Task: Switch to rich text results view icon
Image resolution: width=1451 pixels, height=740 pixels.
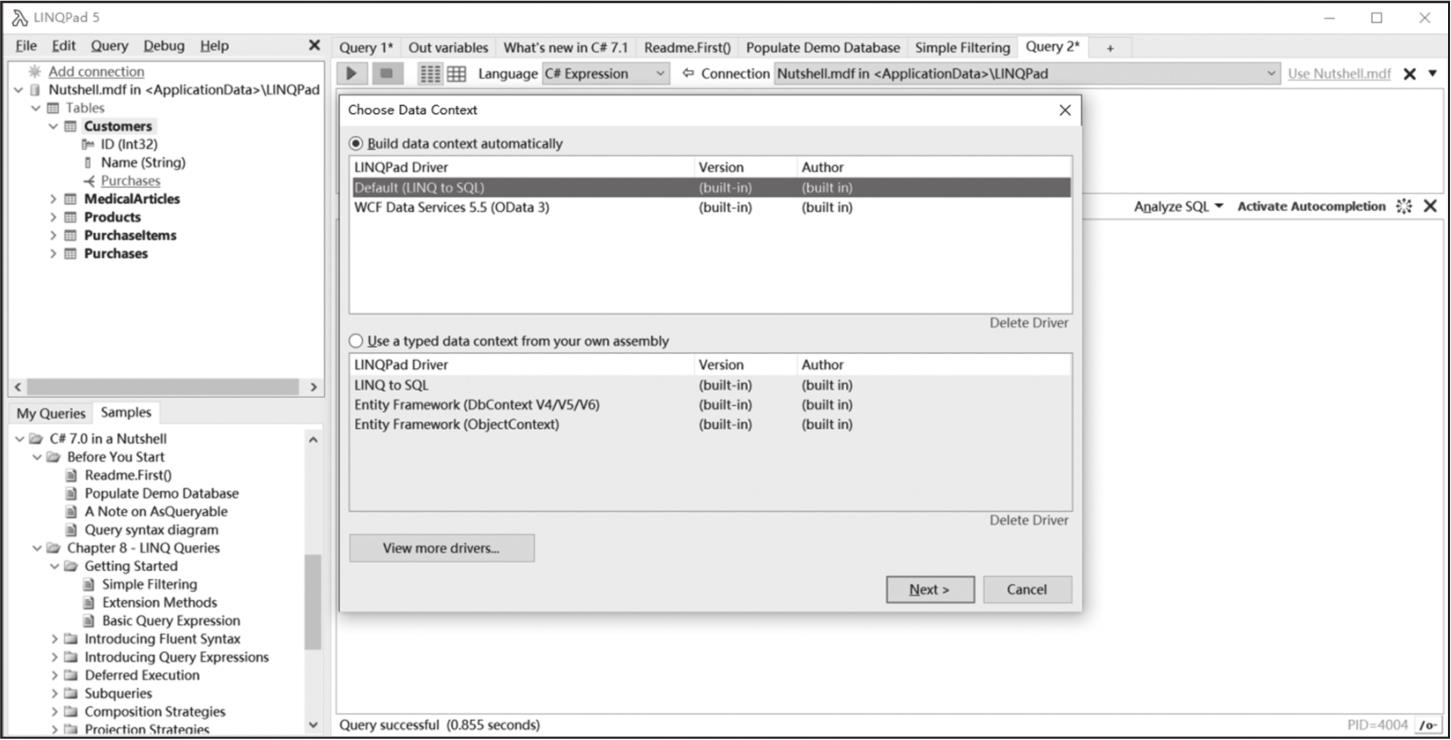Action: pyautogui.click(x=430, y=74)
